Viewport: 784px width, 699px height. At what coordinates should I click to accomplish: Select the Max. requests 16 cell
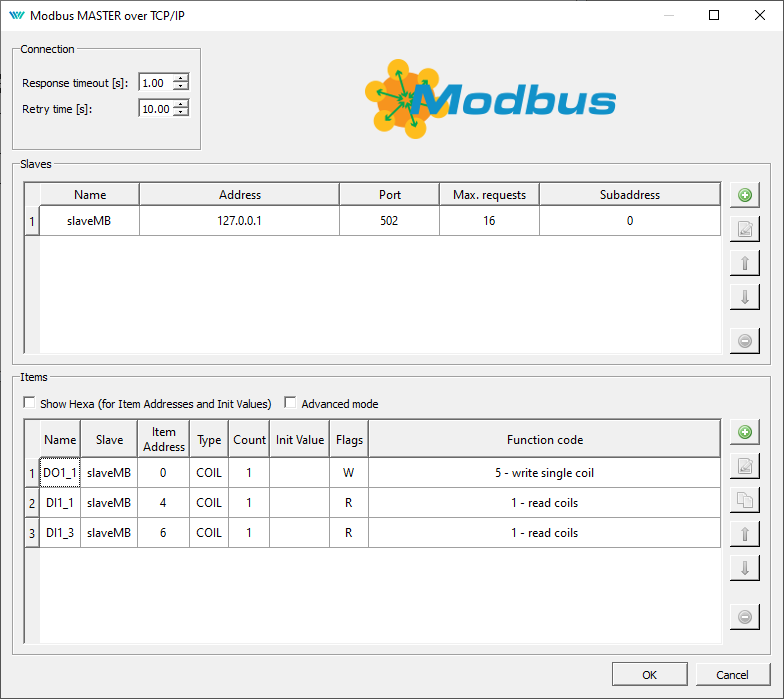pos(490,220)
